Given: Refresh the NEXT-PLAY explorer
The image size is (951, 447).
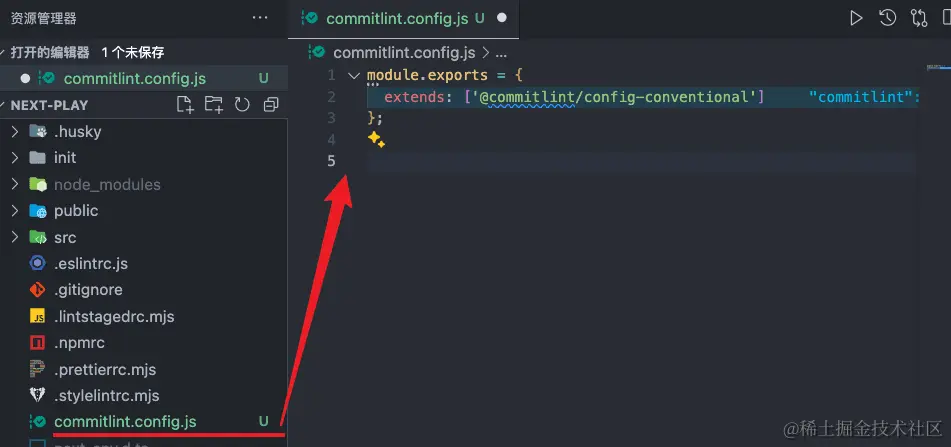Looking at the screenshot, I should (x=242, y=104).
